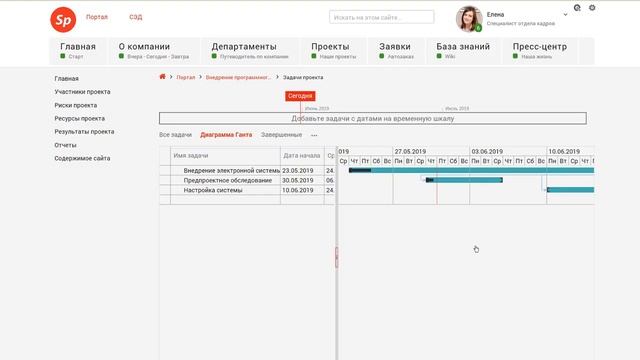
Task: Open Пресс-центр navigation tab
Action: point(540,51)
